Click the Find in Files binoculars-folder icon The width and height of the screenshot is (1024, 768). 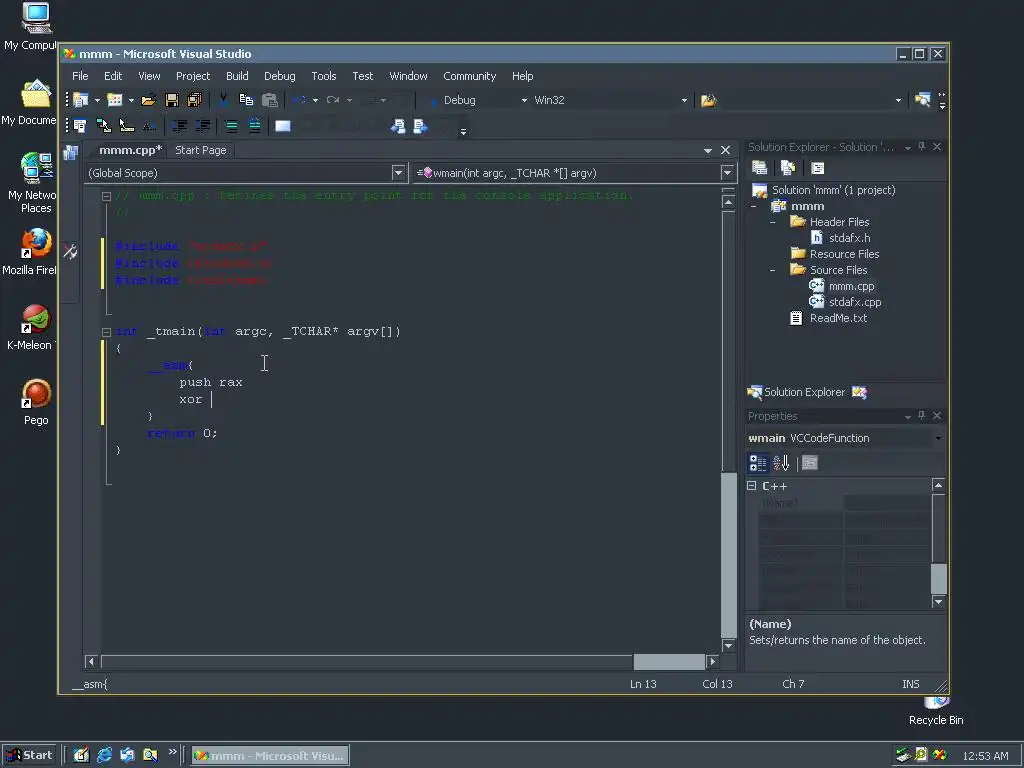click(x=709, y=101)
